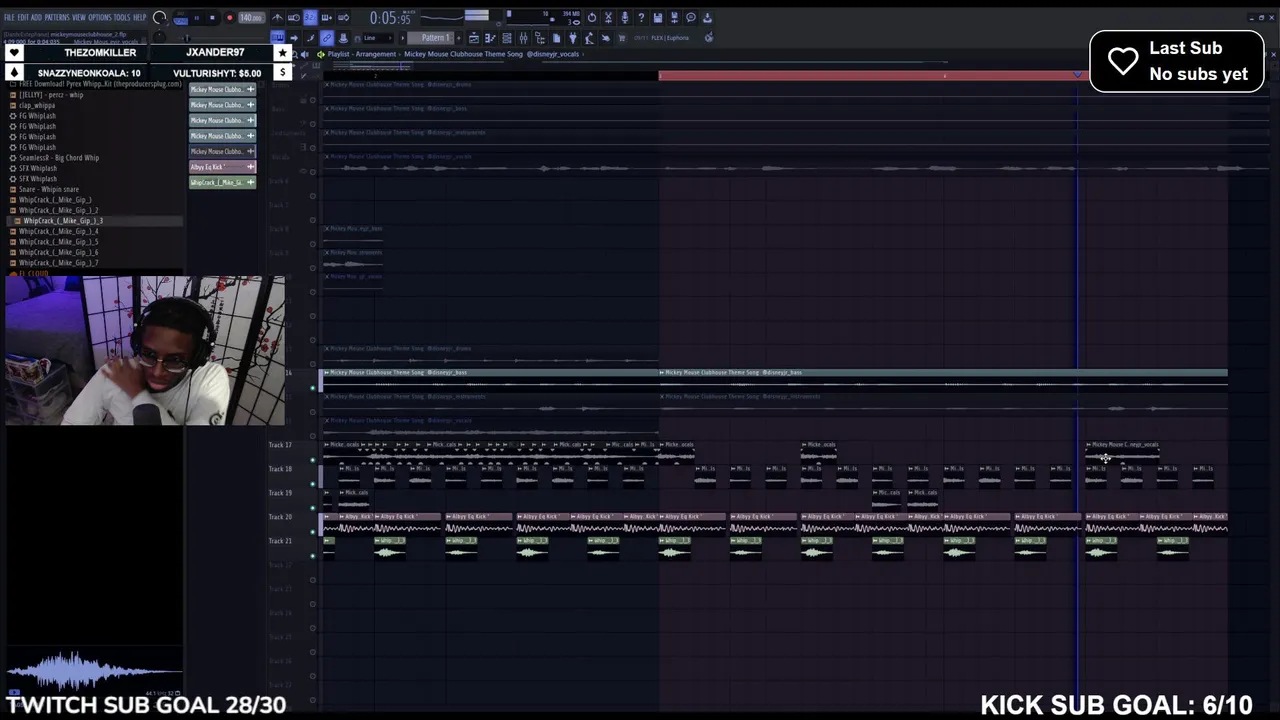Click the save floppy disk icon
1280x720 pixels.
(657, 18)
